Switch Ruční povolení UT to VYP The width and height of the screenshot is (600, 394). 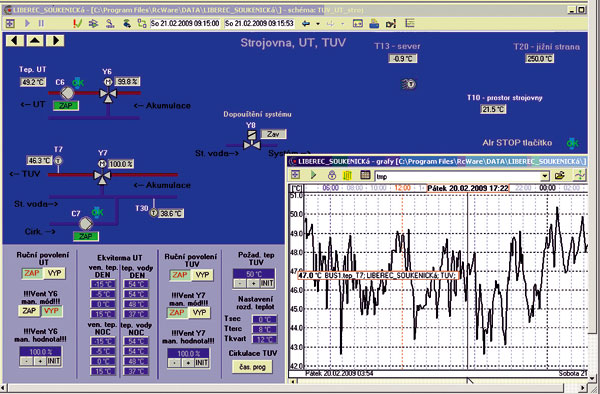coord(54,273)
